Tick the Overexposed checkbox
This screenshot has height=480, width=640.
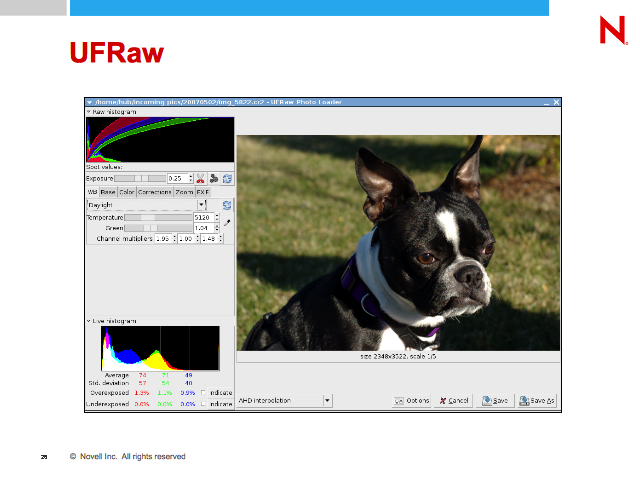pos(203,393)
